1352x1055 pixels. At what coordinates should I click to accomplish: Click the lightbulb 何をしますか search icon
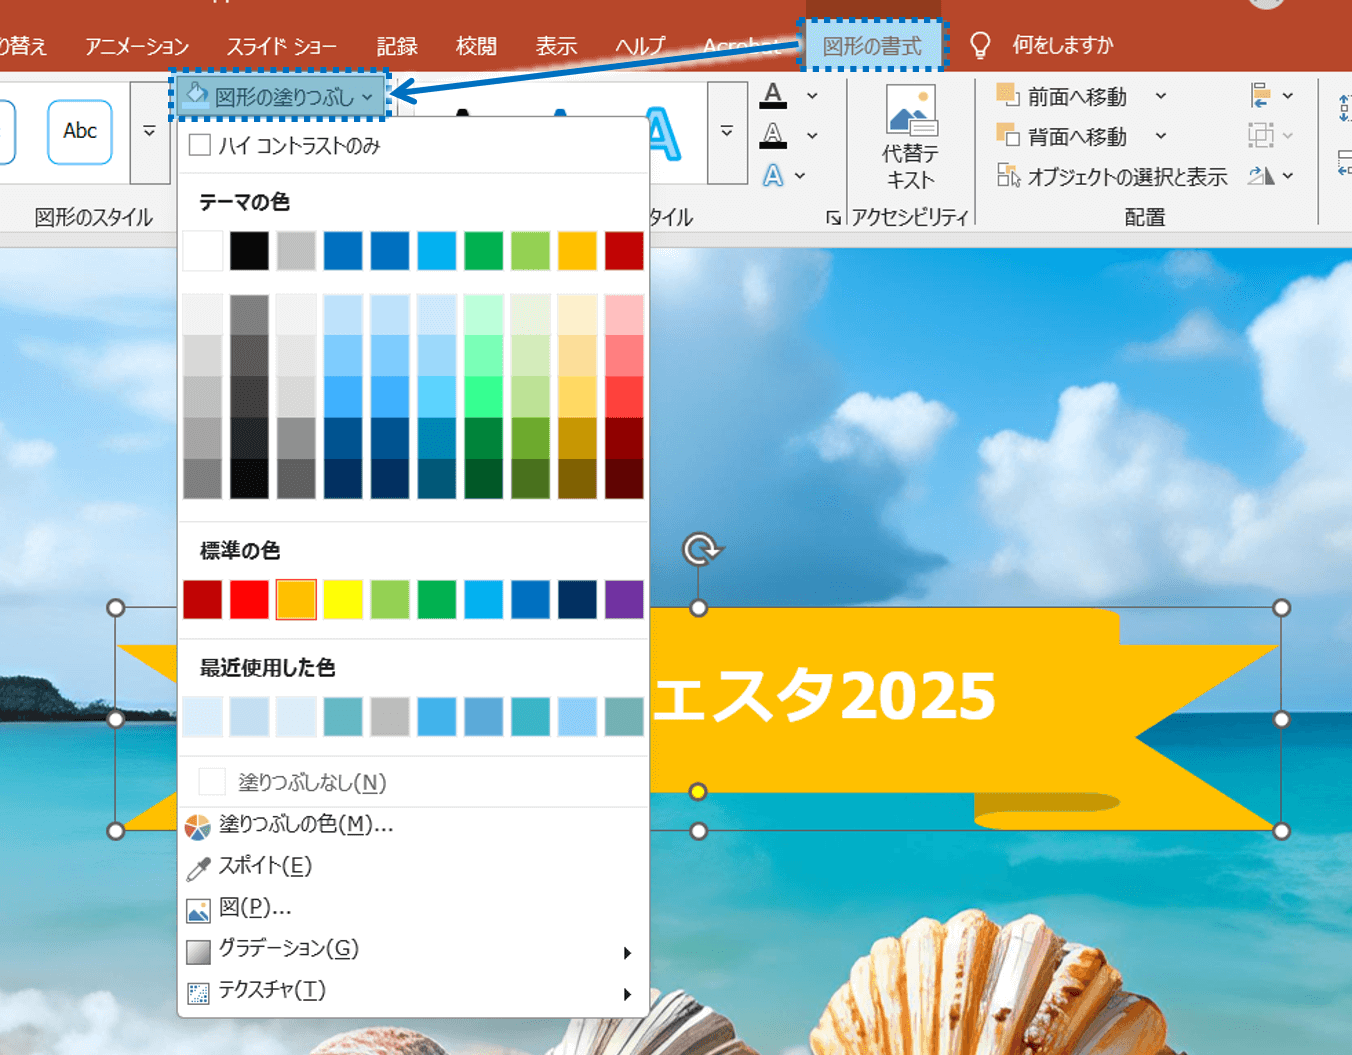(980, 45)
